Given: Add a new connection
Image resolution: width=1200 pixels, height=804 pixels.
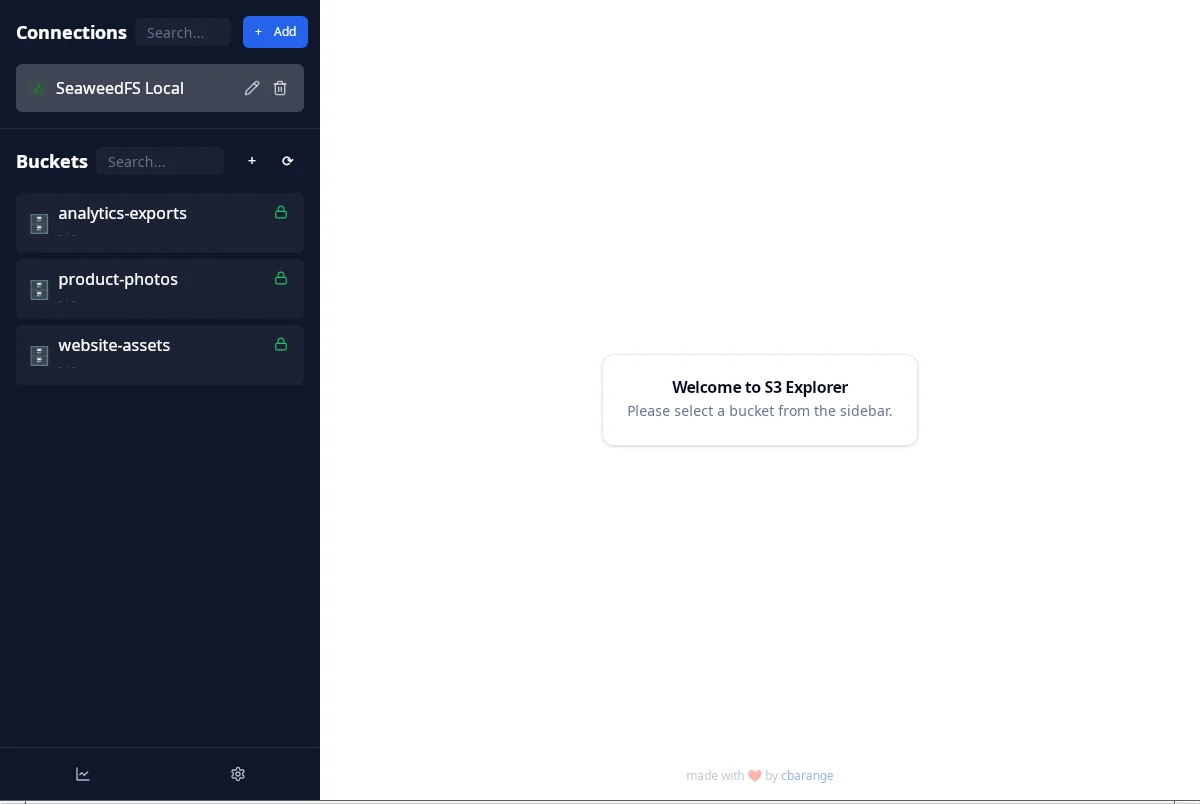Looking at the screenshot, I should pos(275,32).
